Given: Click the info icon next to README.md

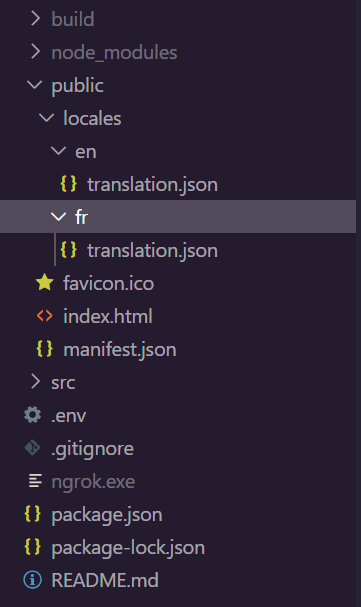Looking at the screenshot, I should (33, 580).
